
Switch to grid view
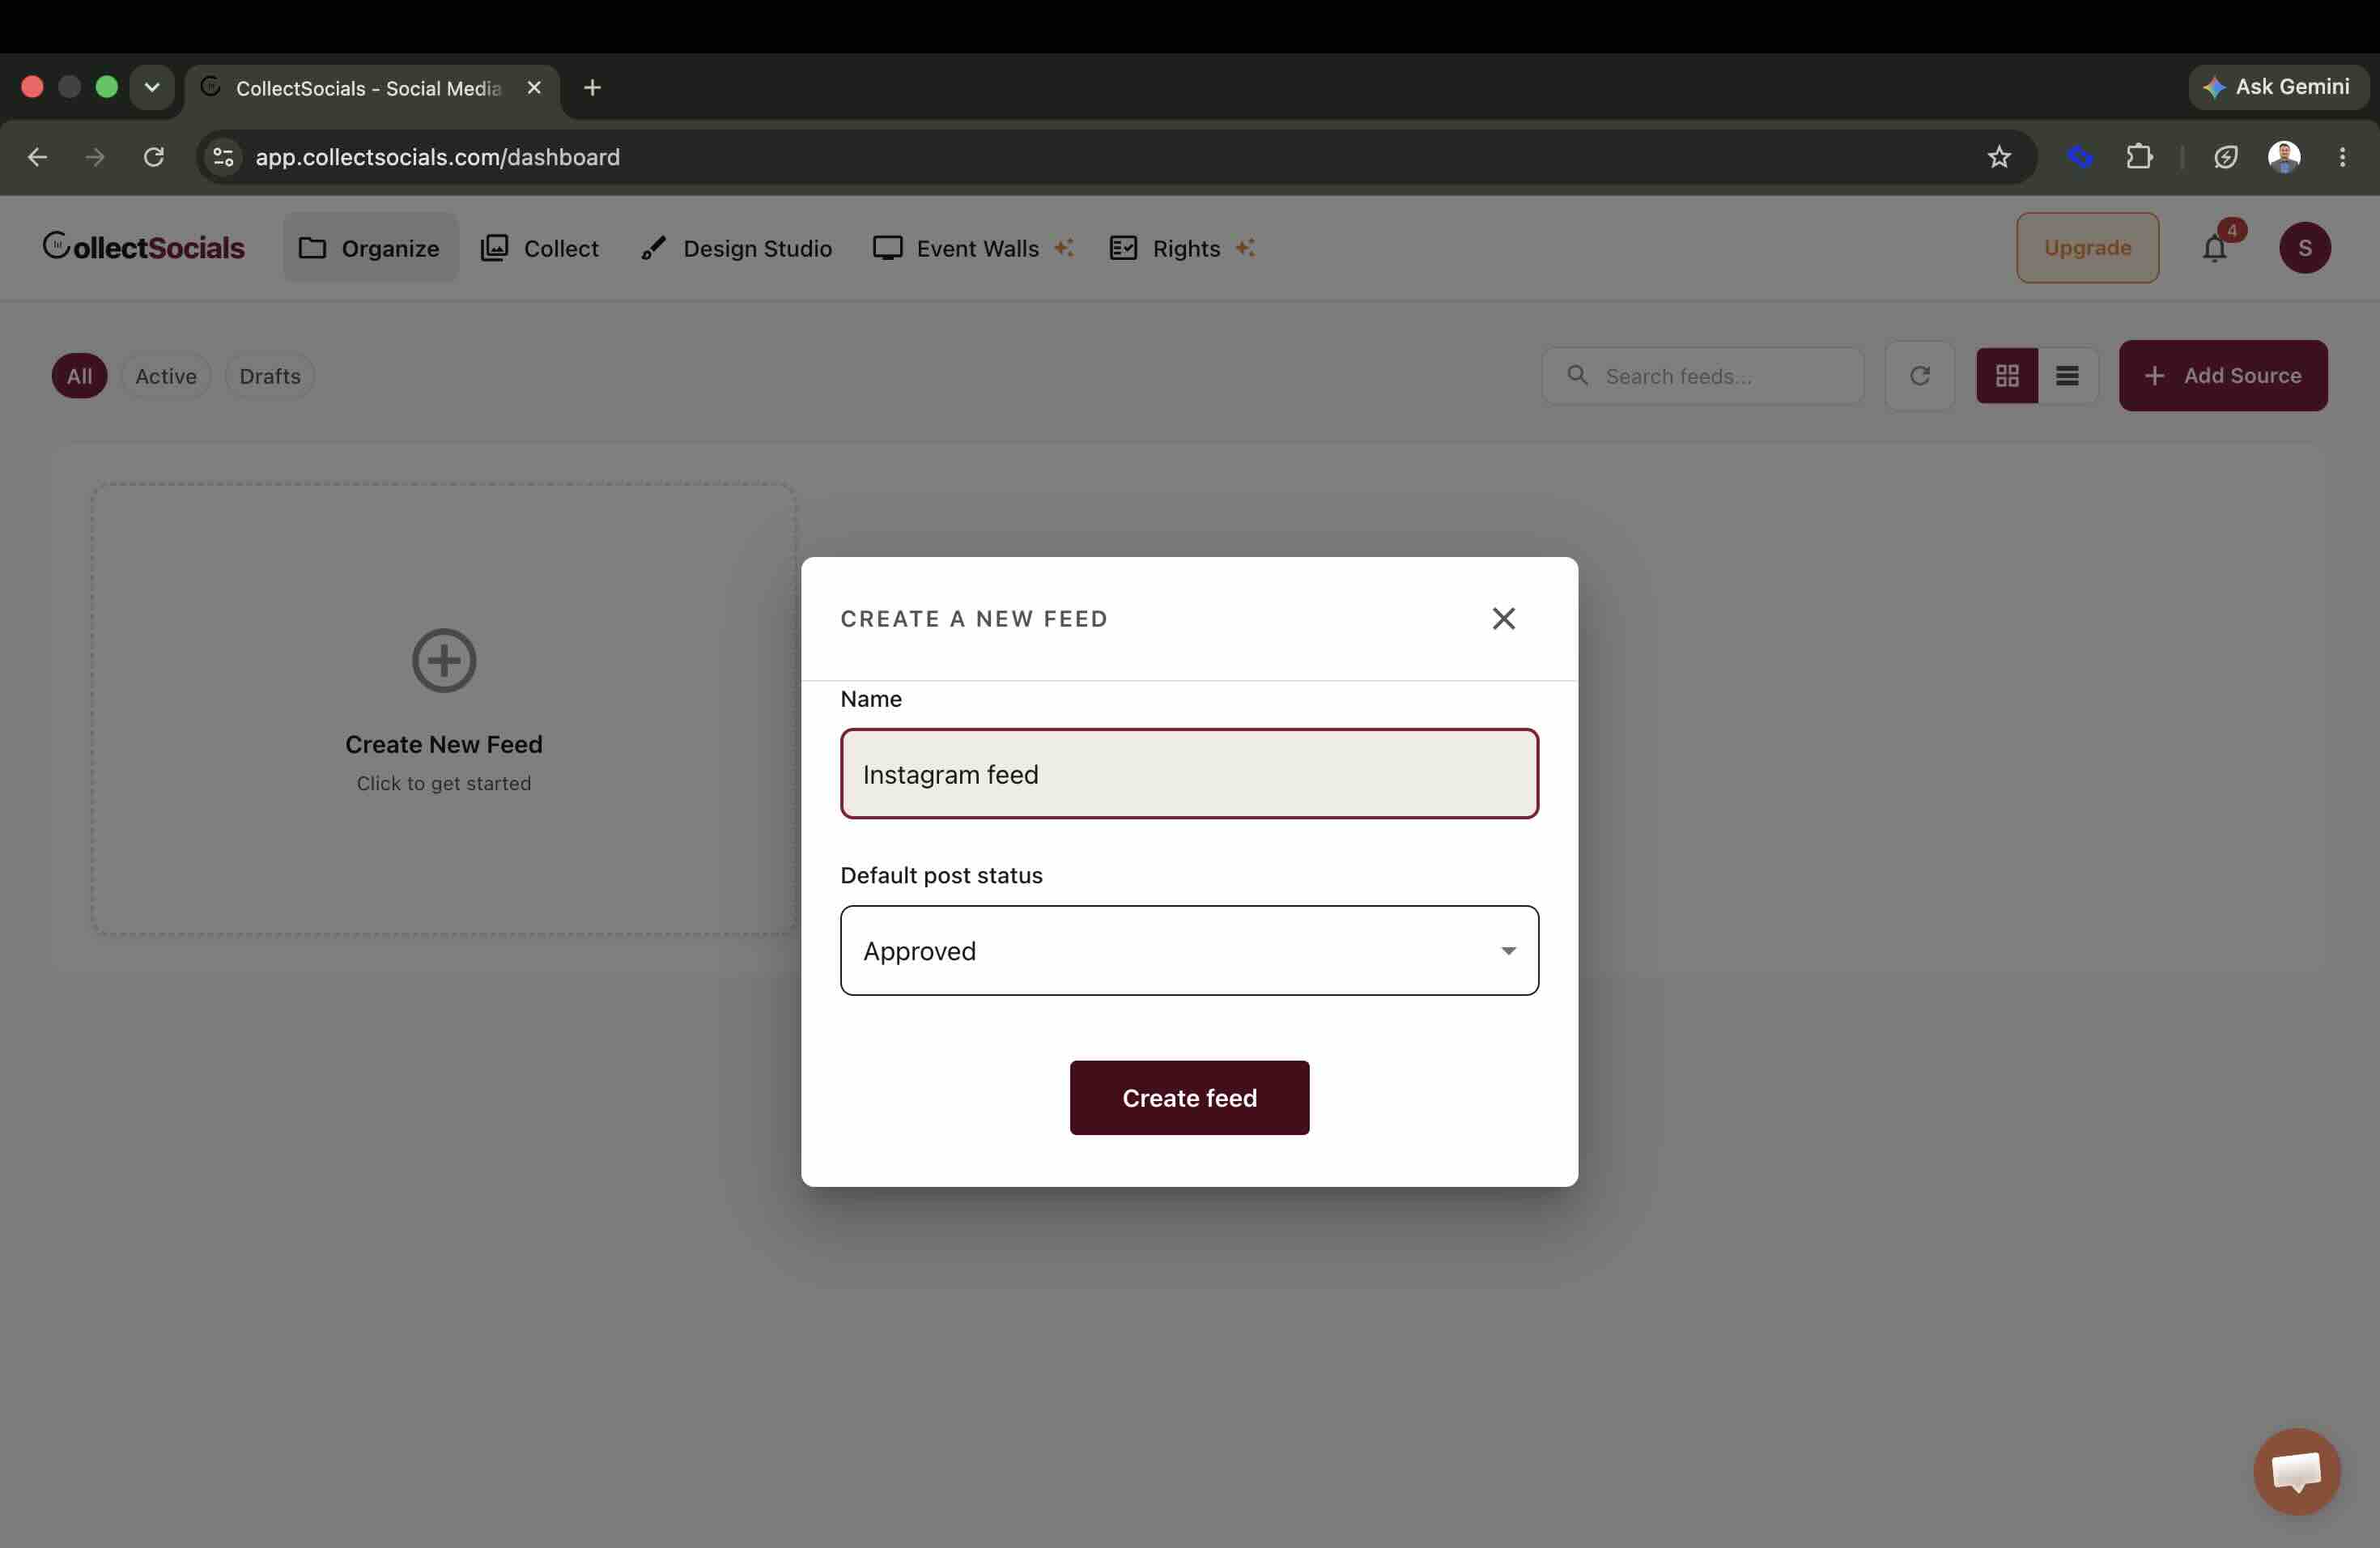[x=2007, y=376]
